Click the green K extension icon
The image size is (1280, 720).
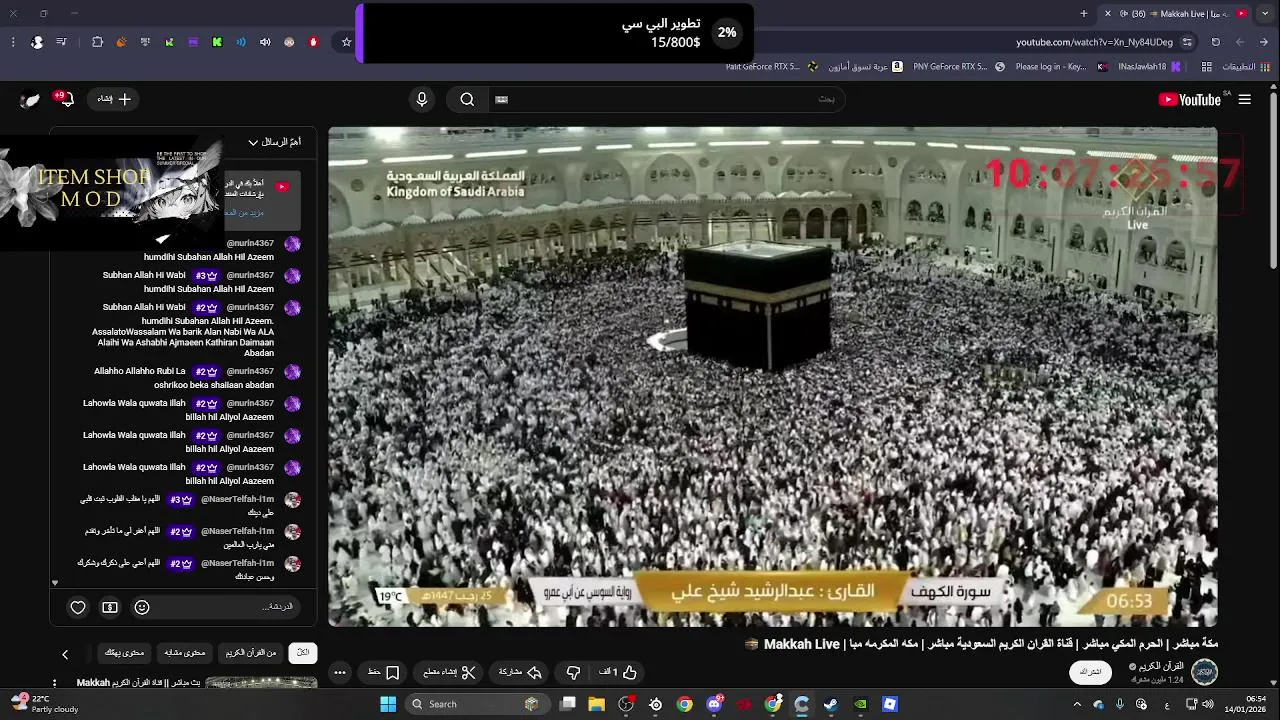click(217, 42)
